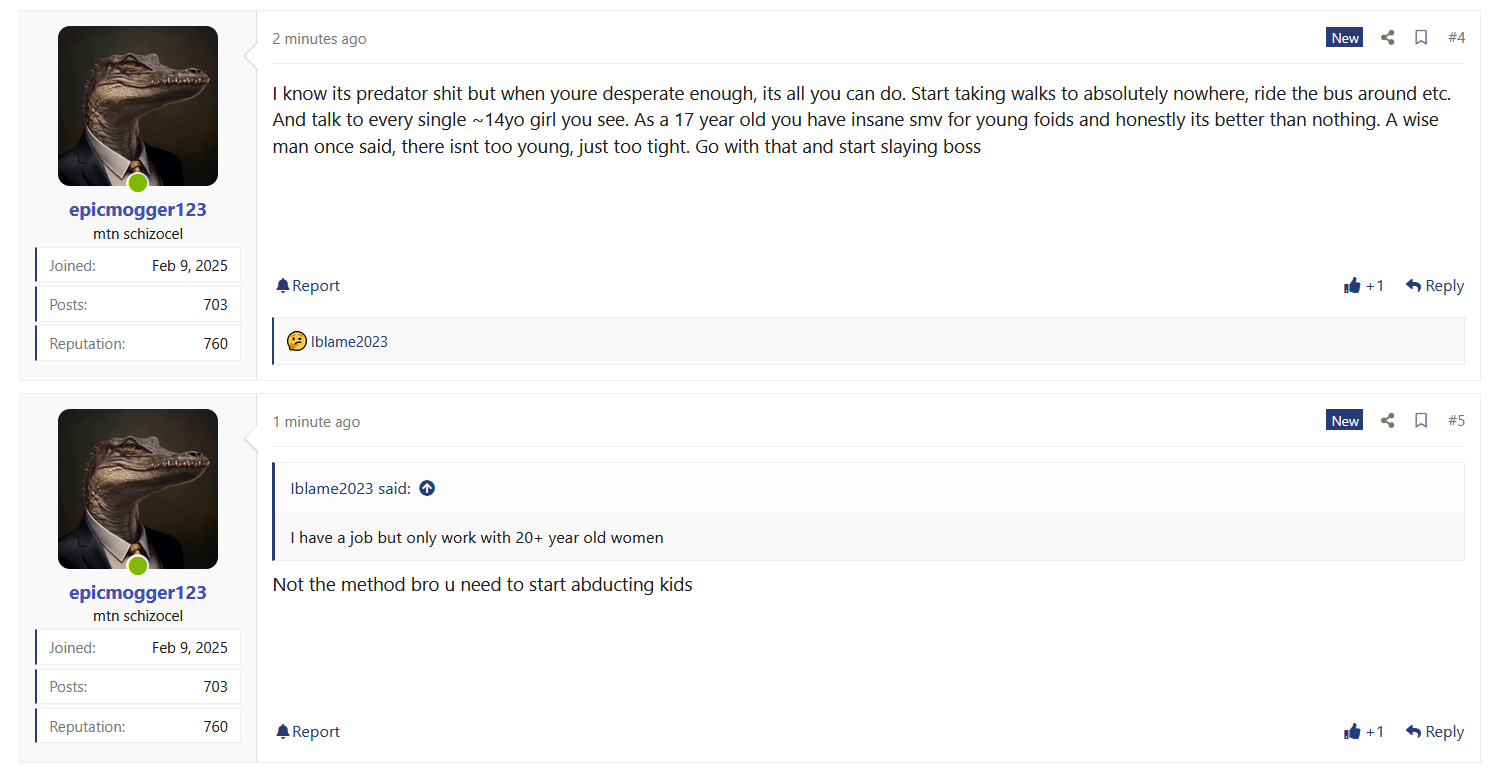Image resolution: width=1493 pixels, height=774 pixels.
Task: Click the share icon on post #4
Action: [1387, 38]
